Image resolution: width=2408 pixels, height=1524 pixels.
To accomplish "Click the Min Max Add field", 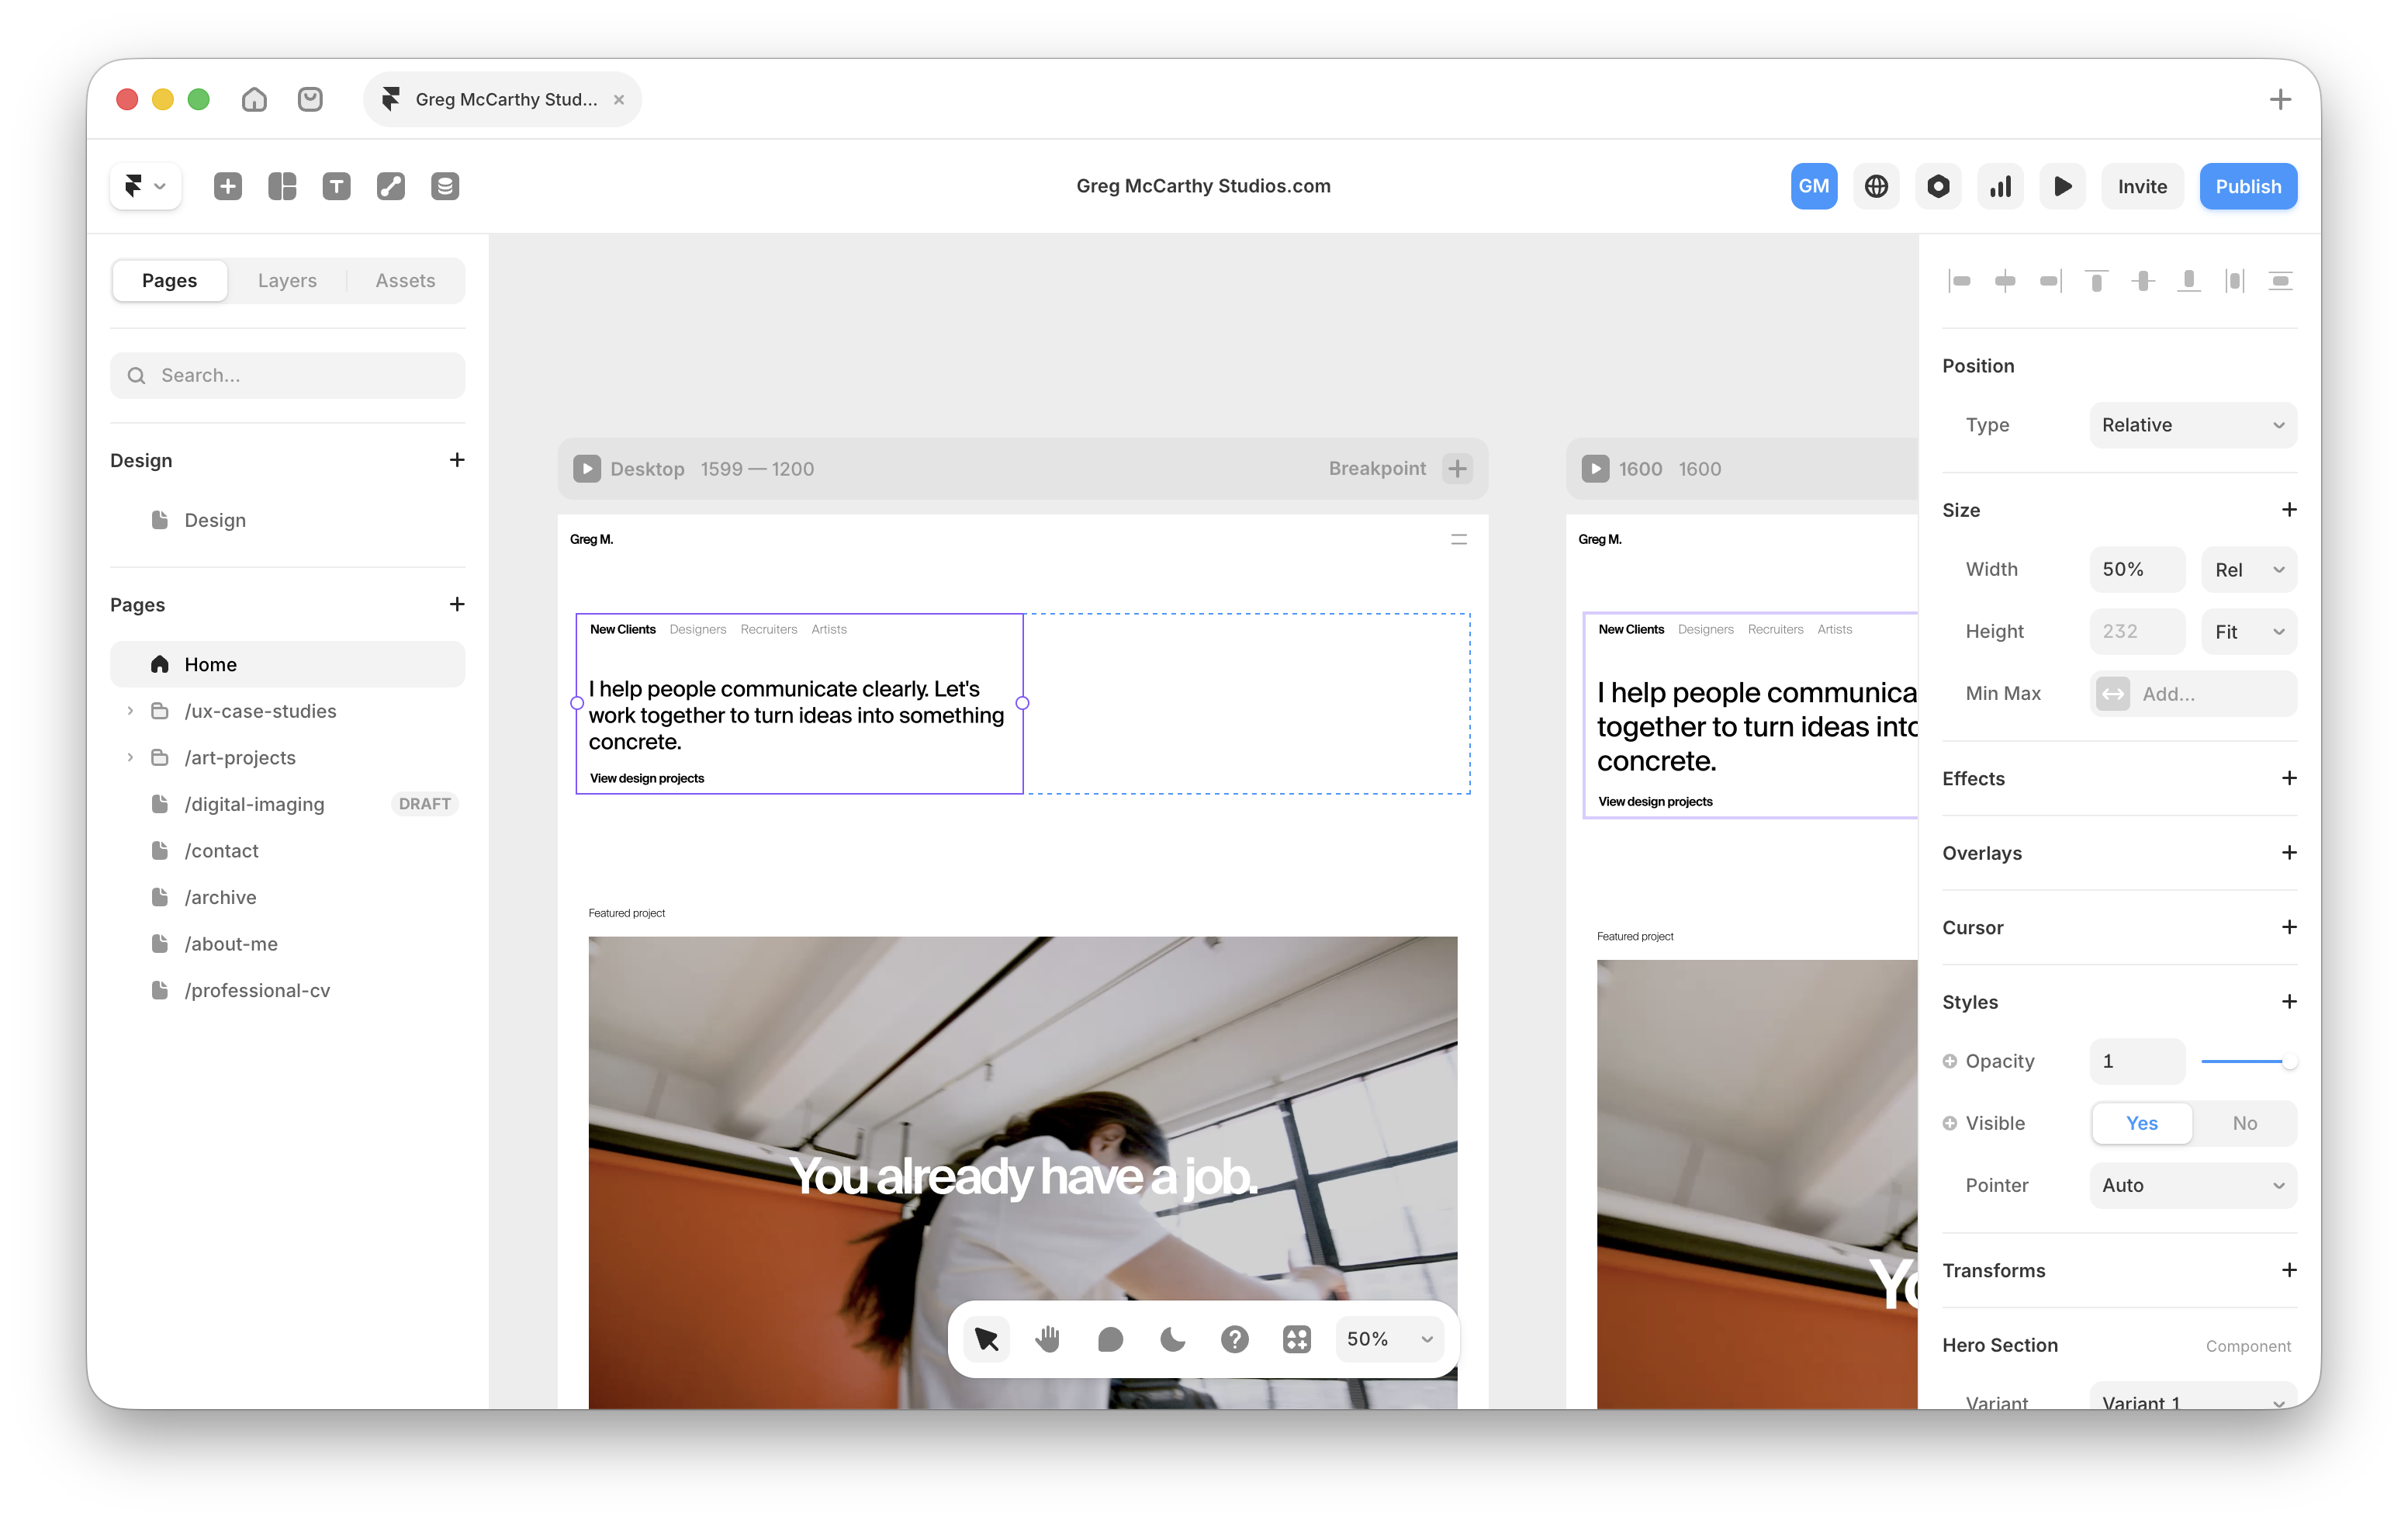I will pyautogui.click(x=2193, y=693).
